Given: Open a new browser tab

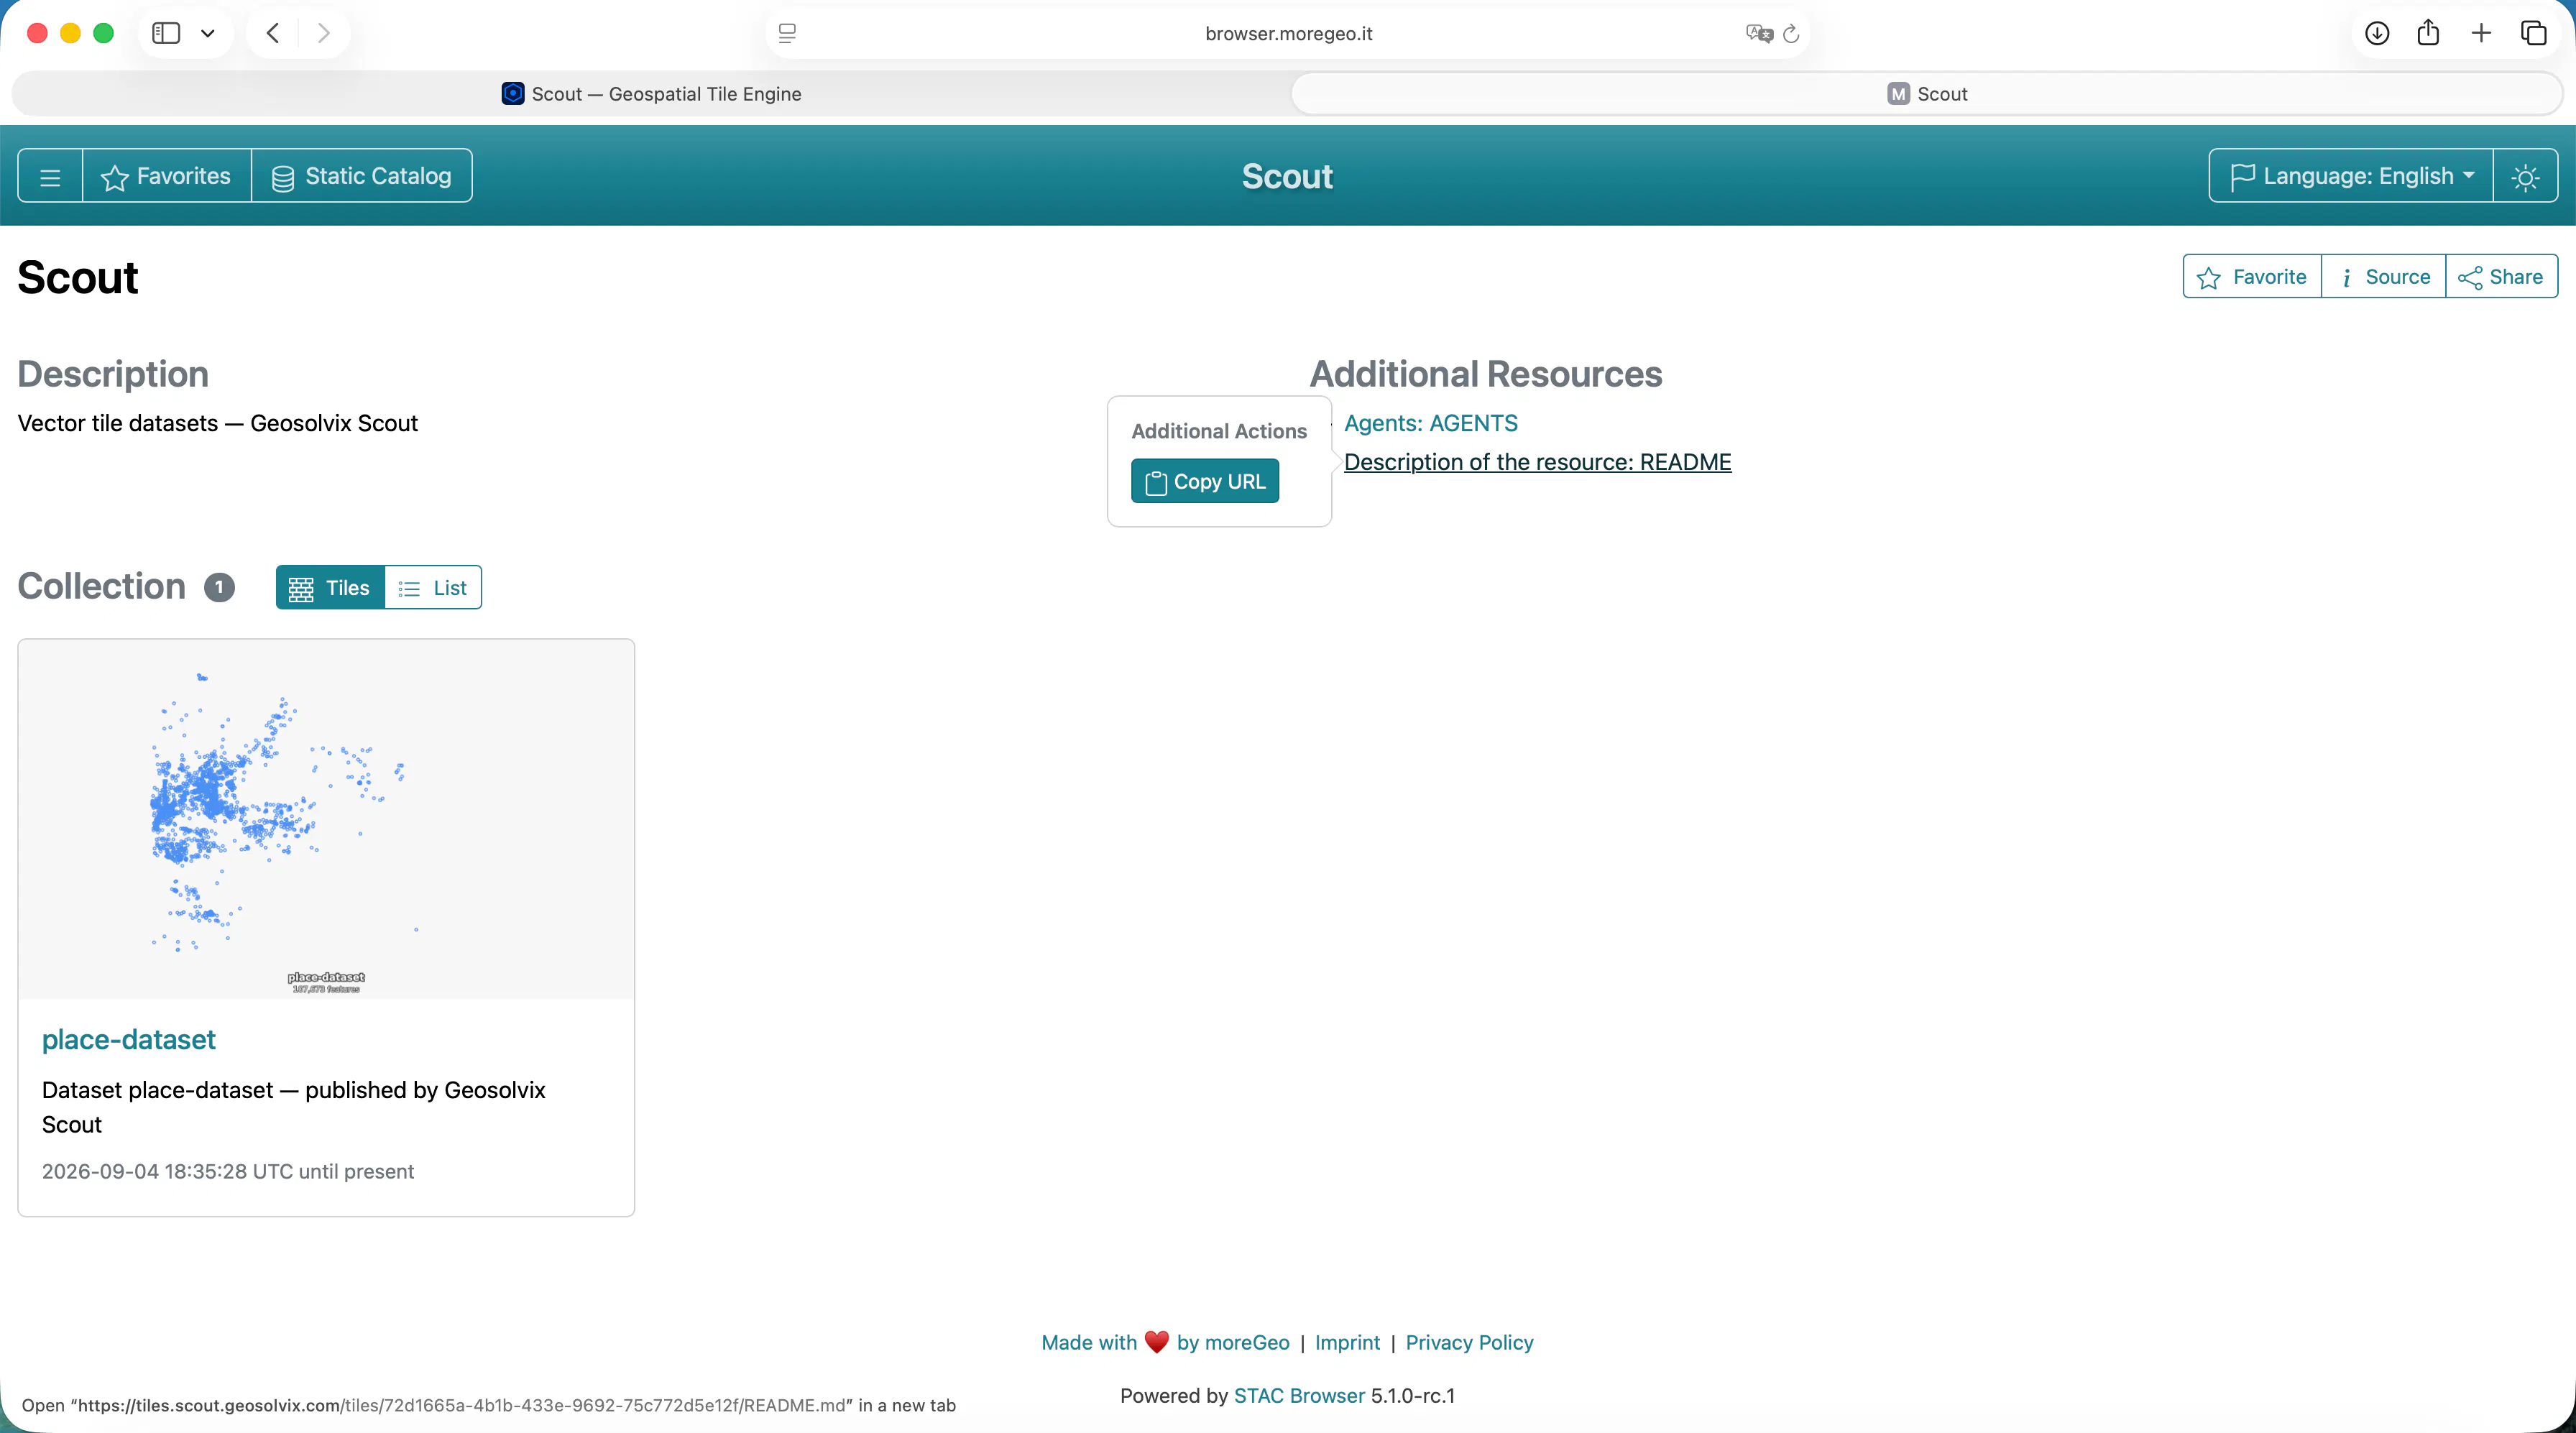Looking at the screenshot, I should tap(2481, 33).
